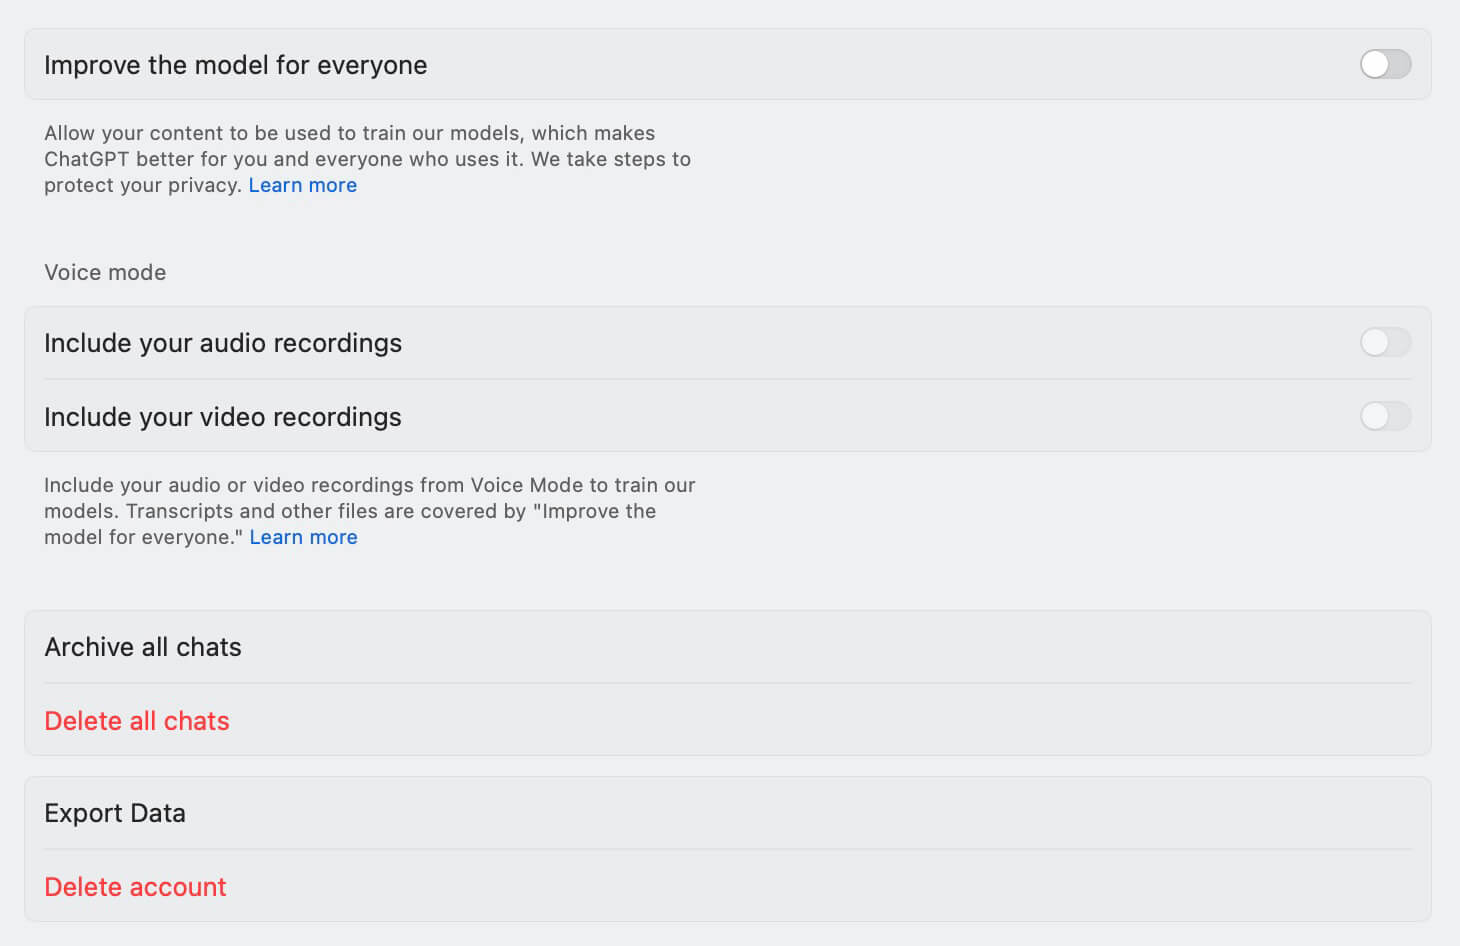
Task: Select the Include your video recordings label text
Action: point(222,417)
